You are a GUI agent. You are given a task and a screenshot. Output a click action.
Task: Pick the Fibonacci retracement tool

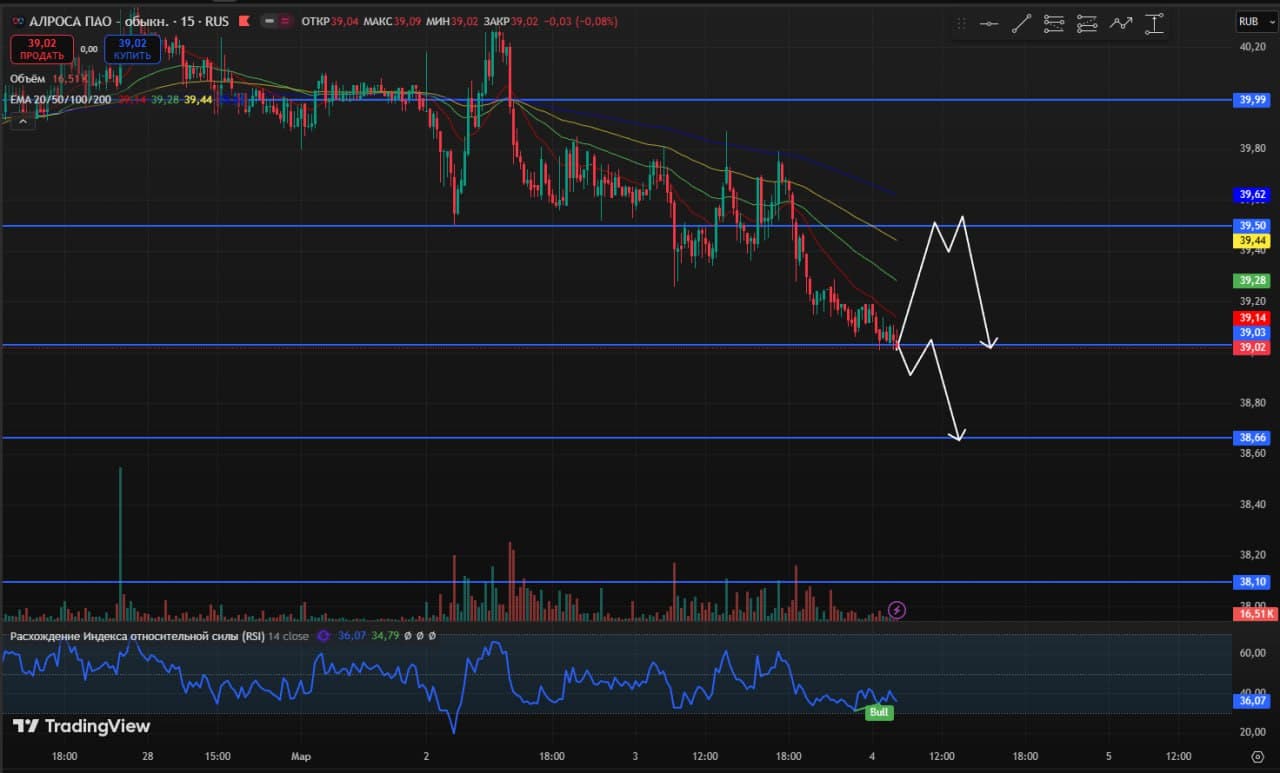[x=1054, y=24]
